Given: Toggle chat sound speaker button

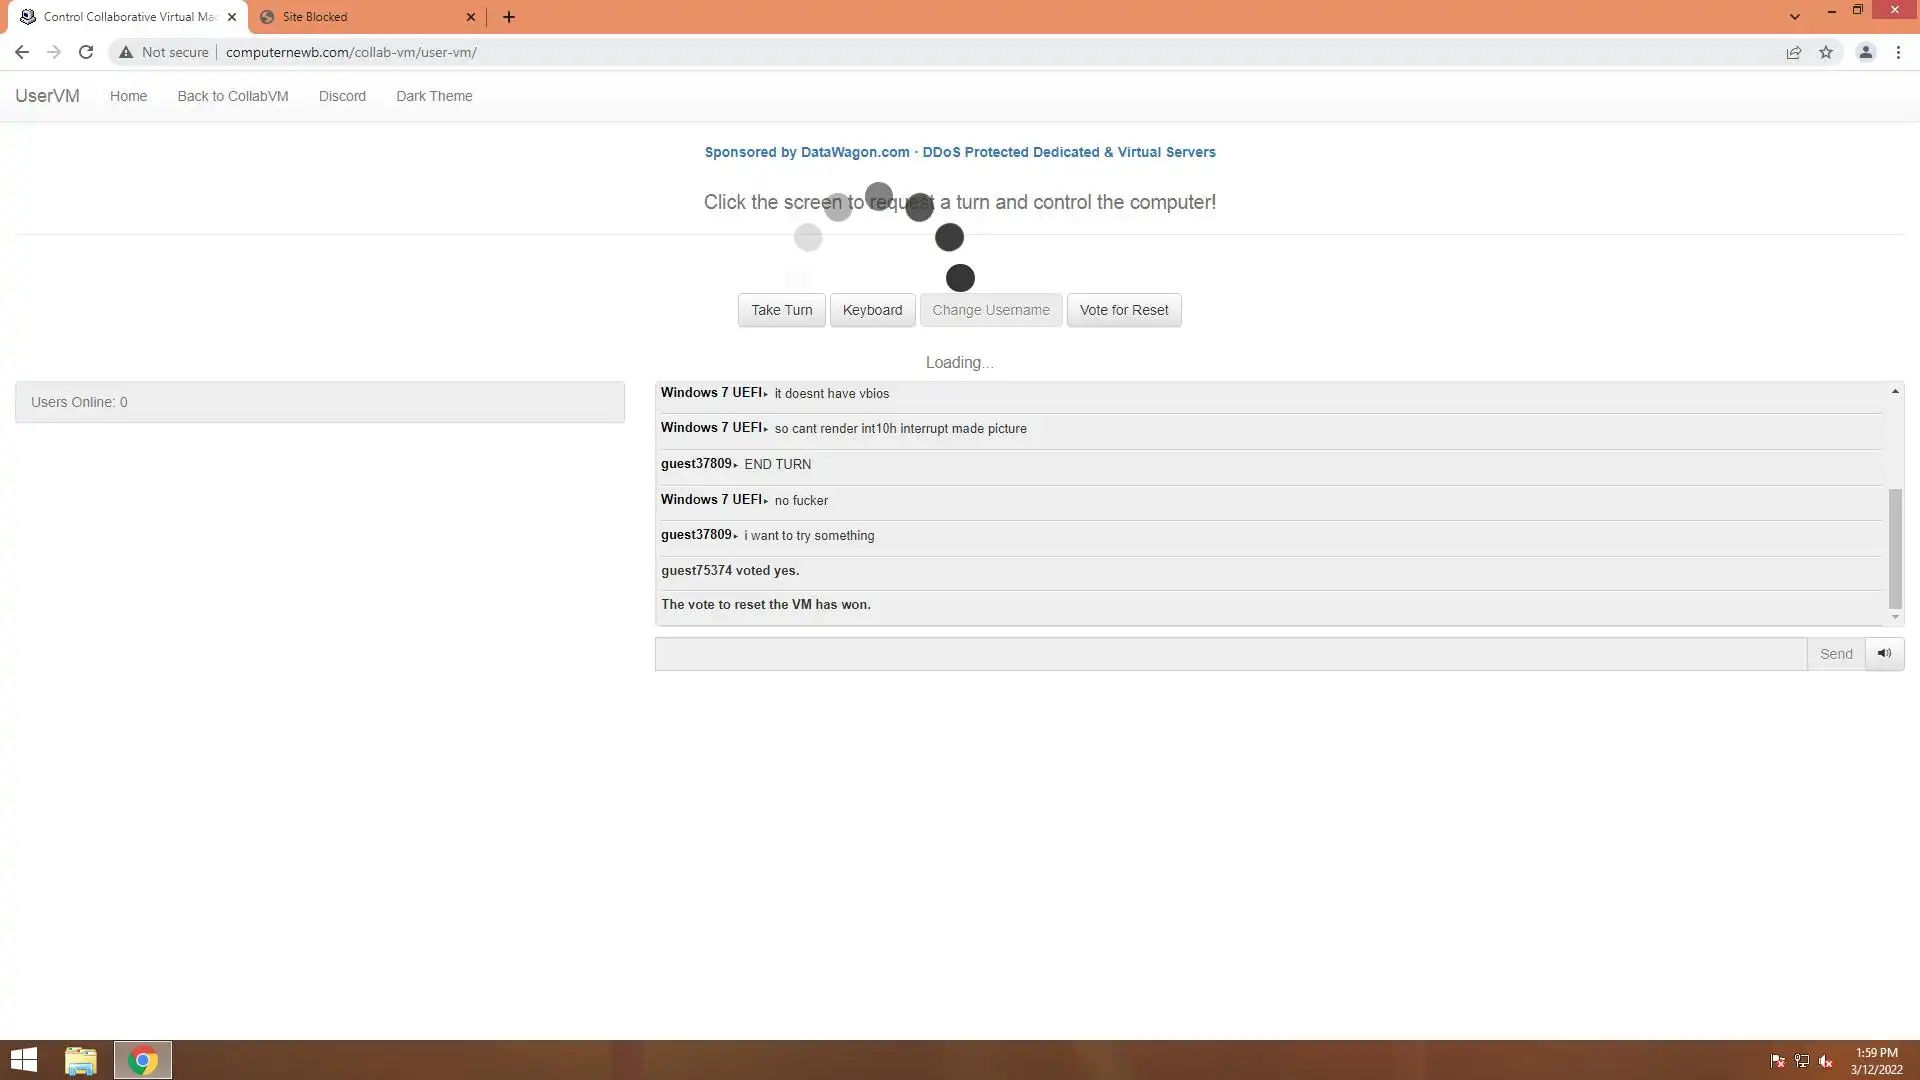Looking at the screenshot, I should coord(1884,654).
